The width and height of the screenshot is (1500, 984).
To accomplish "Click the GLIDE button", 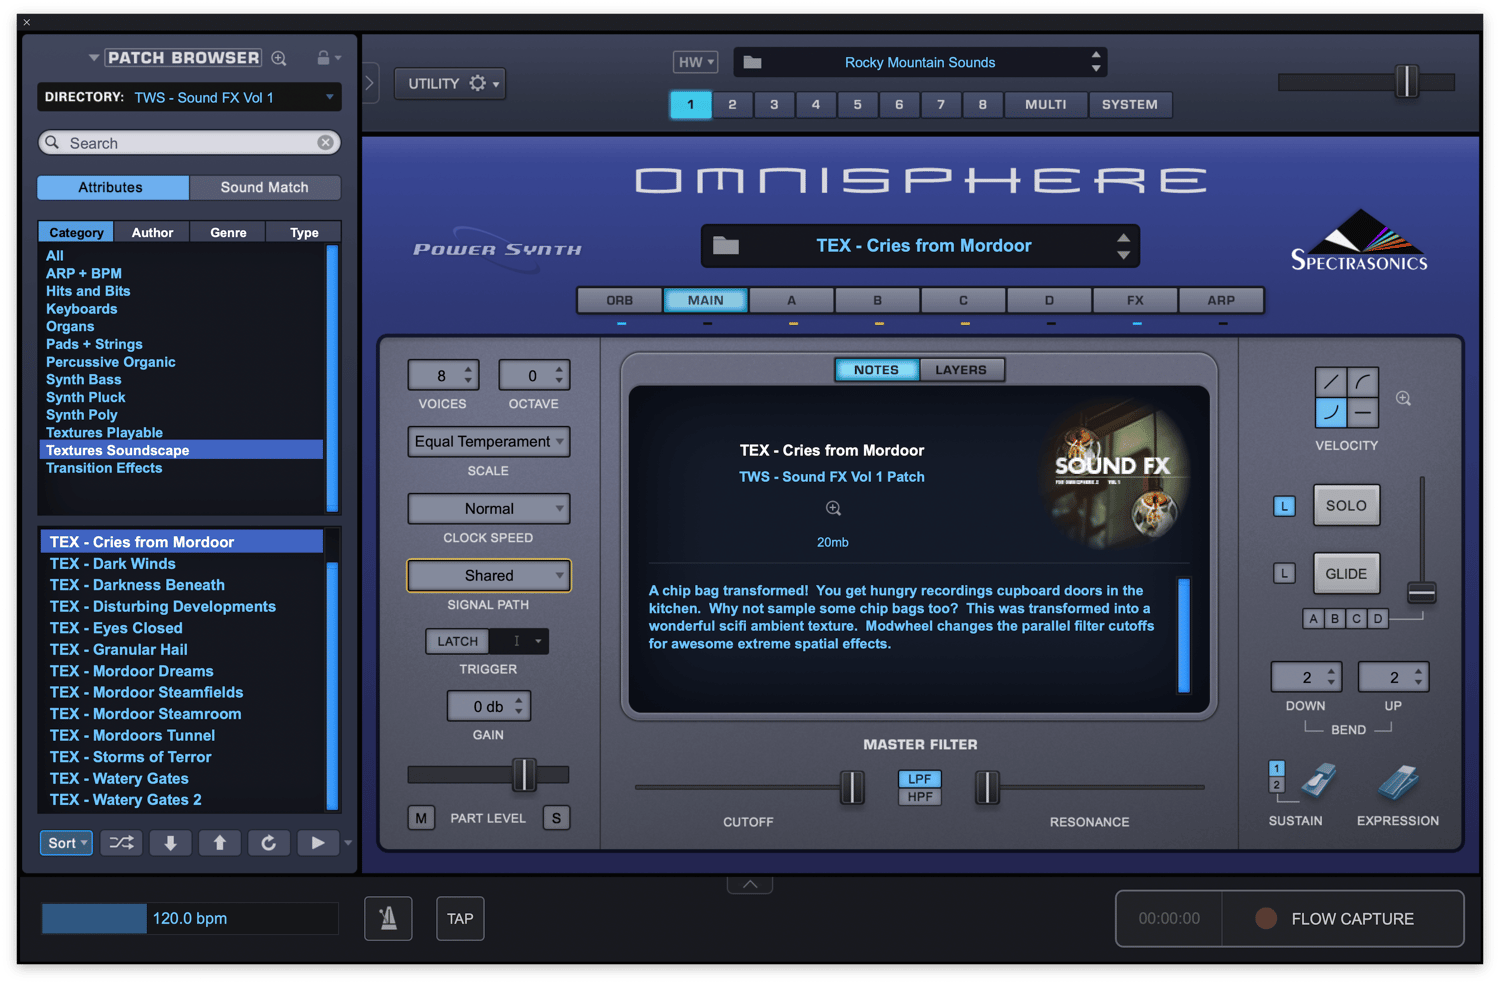I will coord(1346,574).
